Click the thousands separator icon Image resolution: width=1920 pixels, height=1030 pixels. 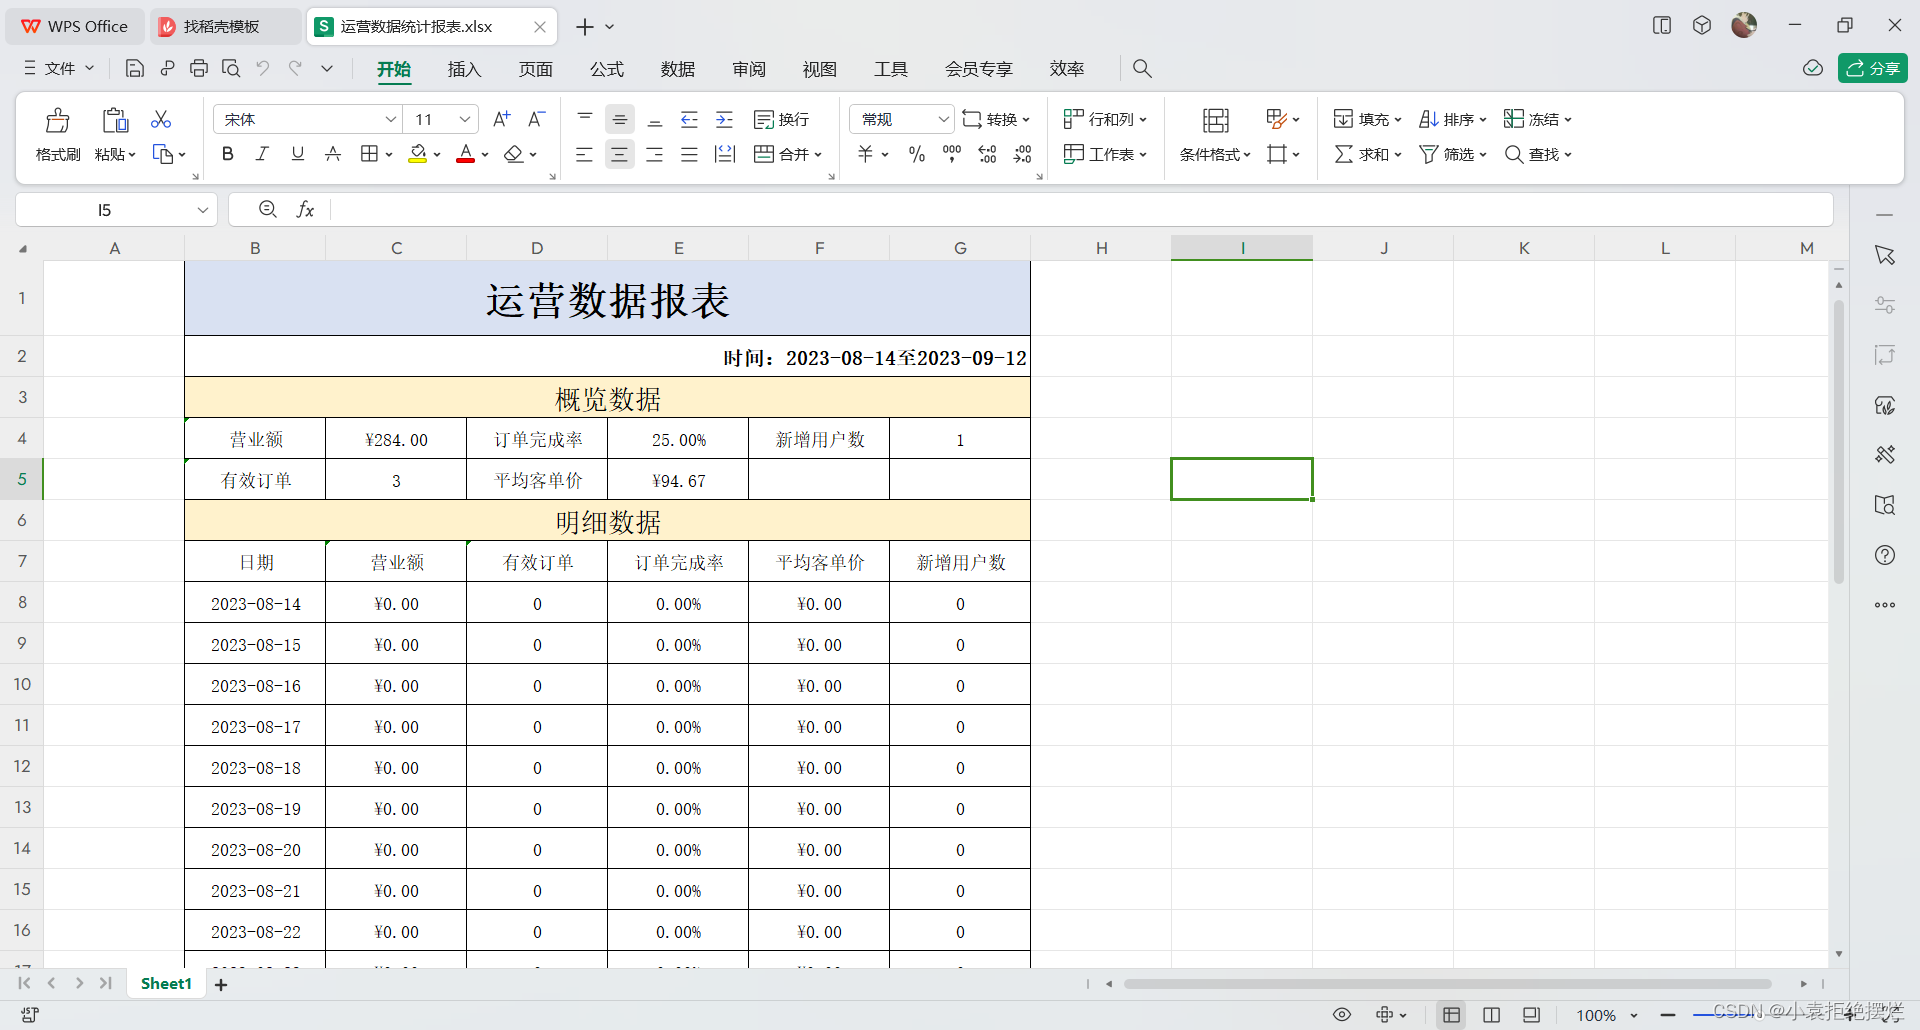(952, 154)
